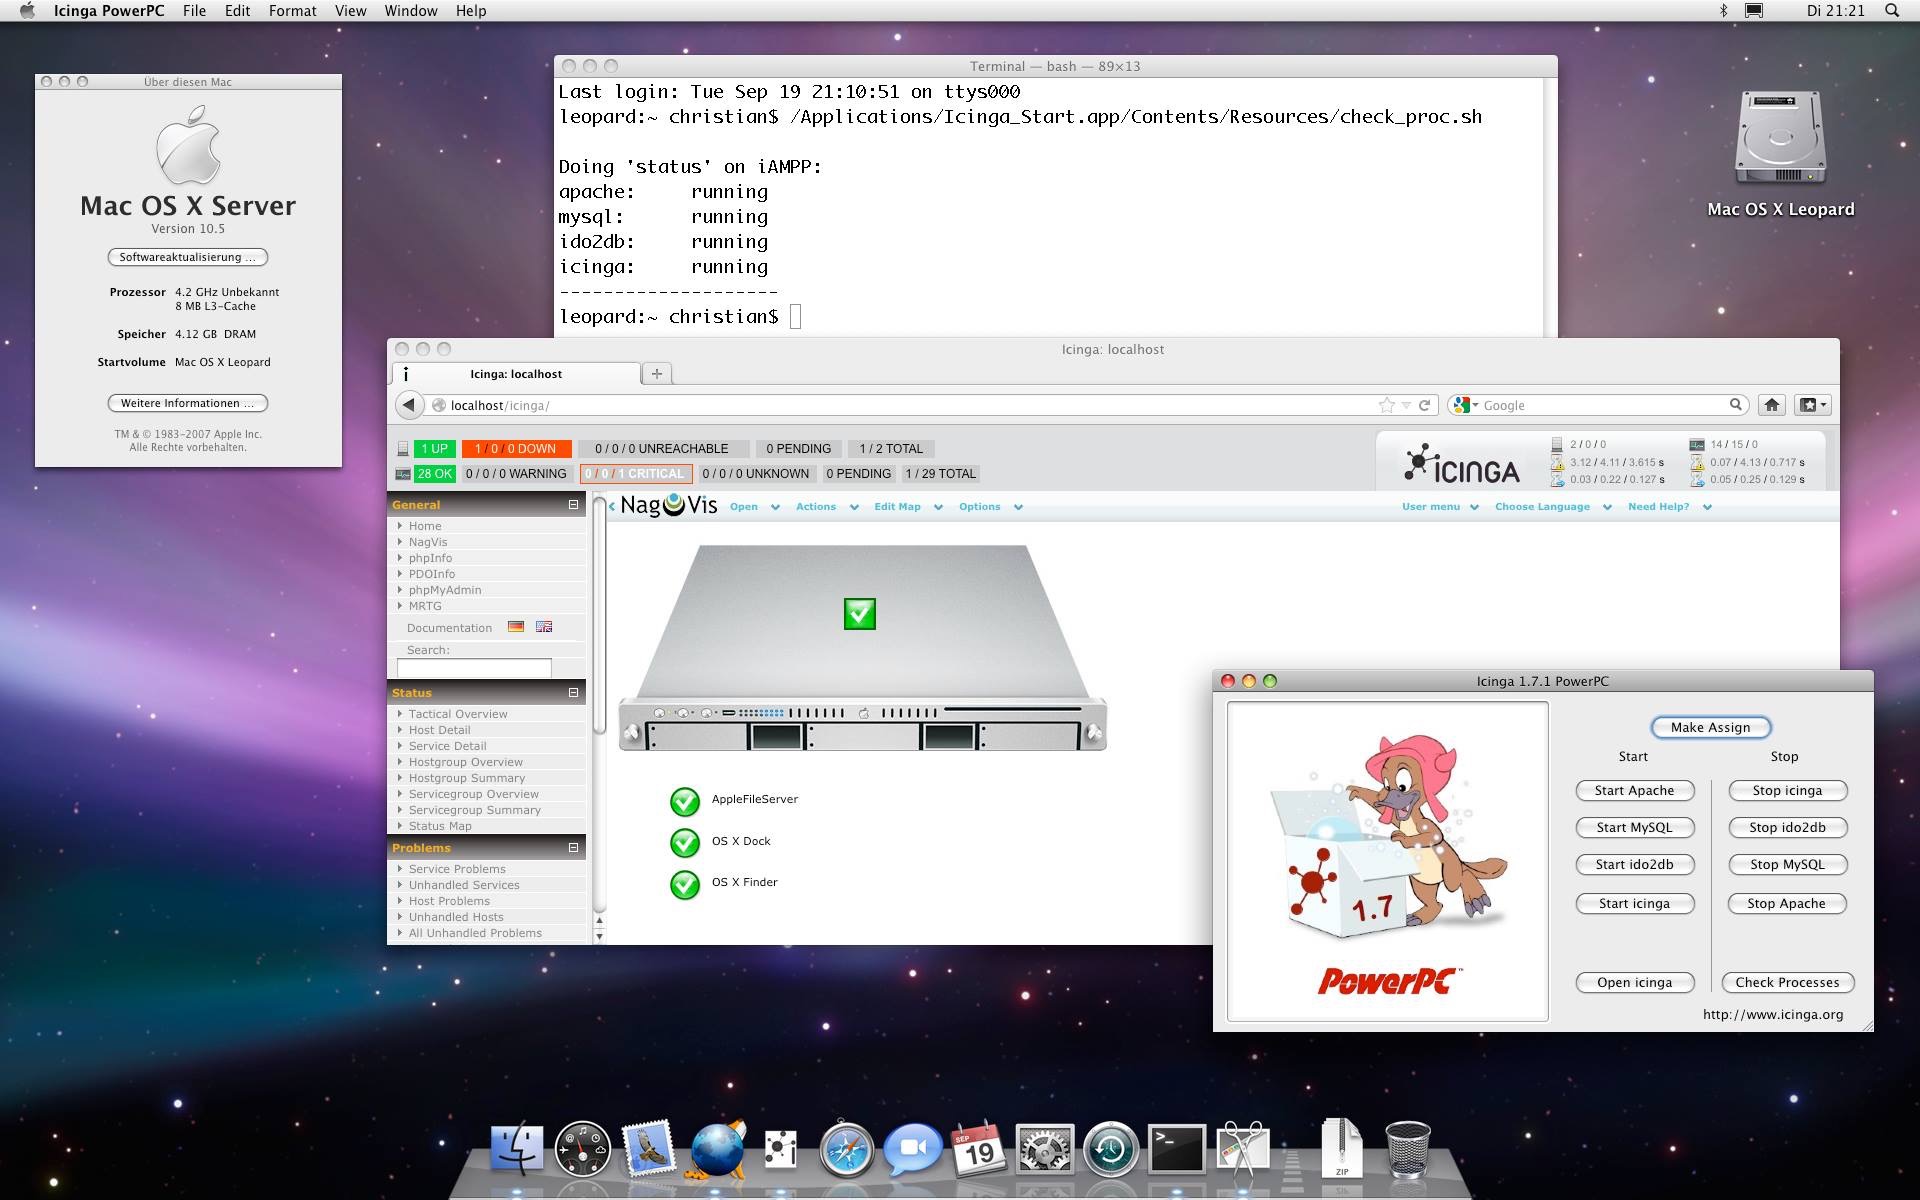The width and height of the screenshot is (1920, 1200).
Task: Open Terminal from the Dock
Action: tap(1176, 1148)
